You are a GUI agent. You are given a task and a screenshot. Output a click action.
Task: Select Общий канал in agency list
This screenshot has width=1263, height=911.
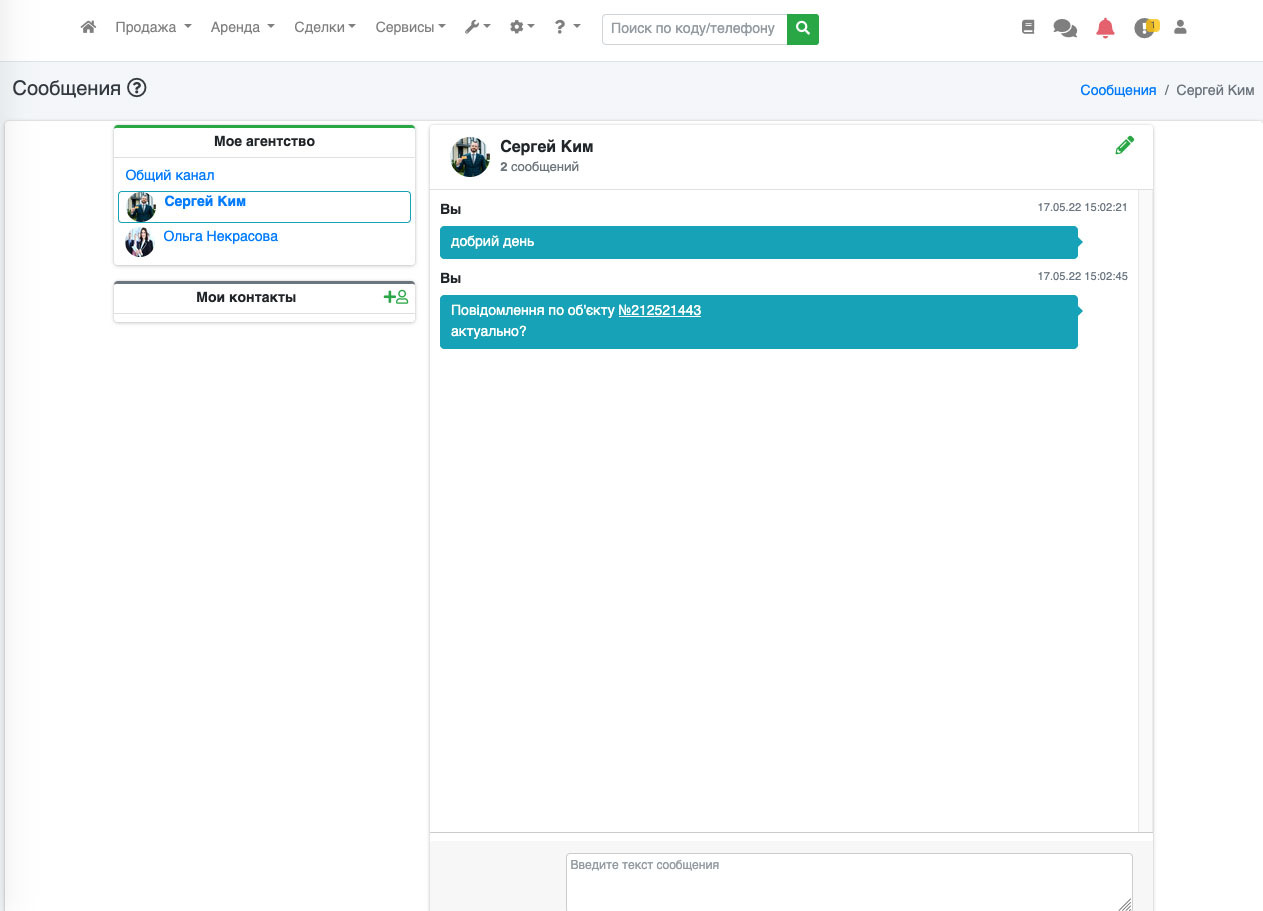tap(170, 175)
